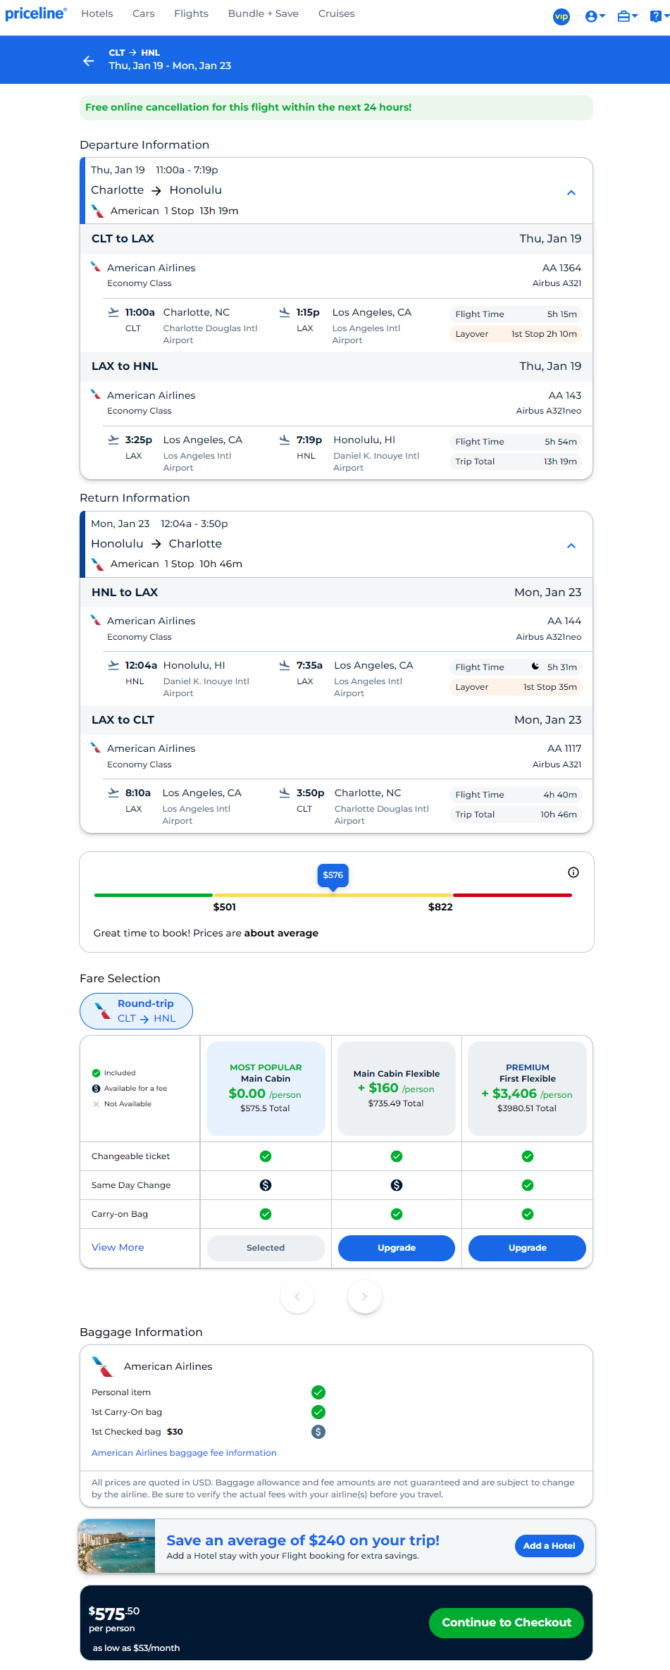
Task: Open the account profile dropdown
Action: [x=595, y=16]
